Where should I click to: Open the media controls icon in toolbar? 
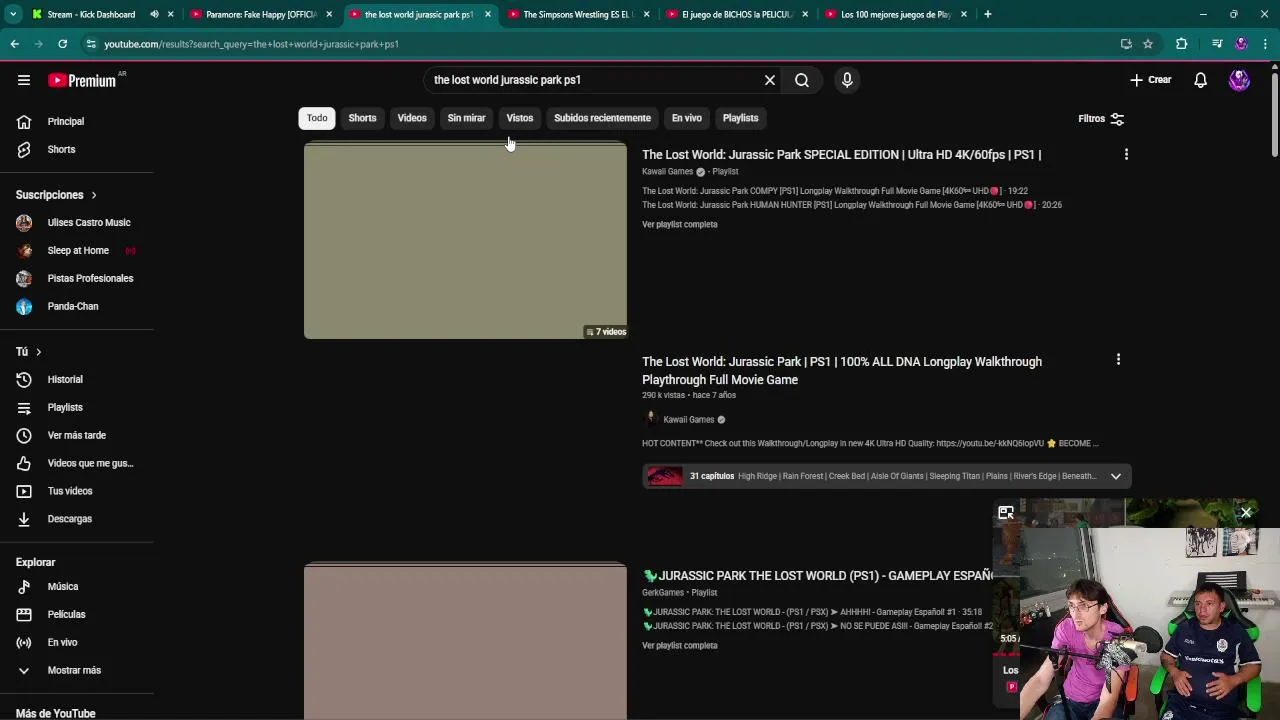point(1217,44)
